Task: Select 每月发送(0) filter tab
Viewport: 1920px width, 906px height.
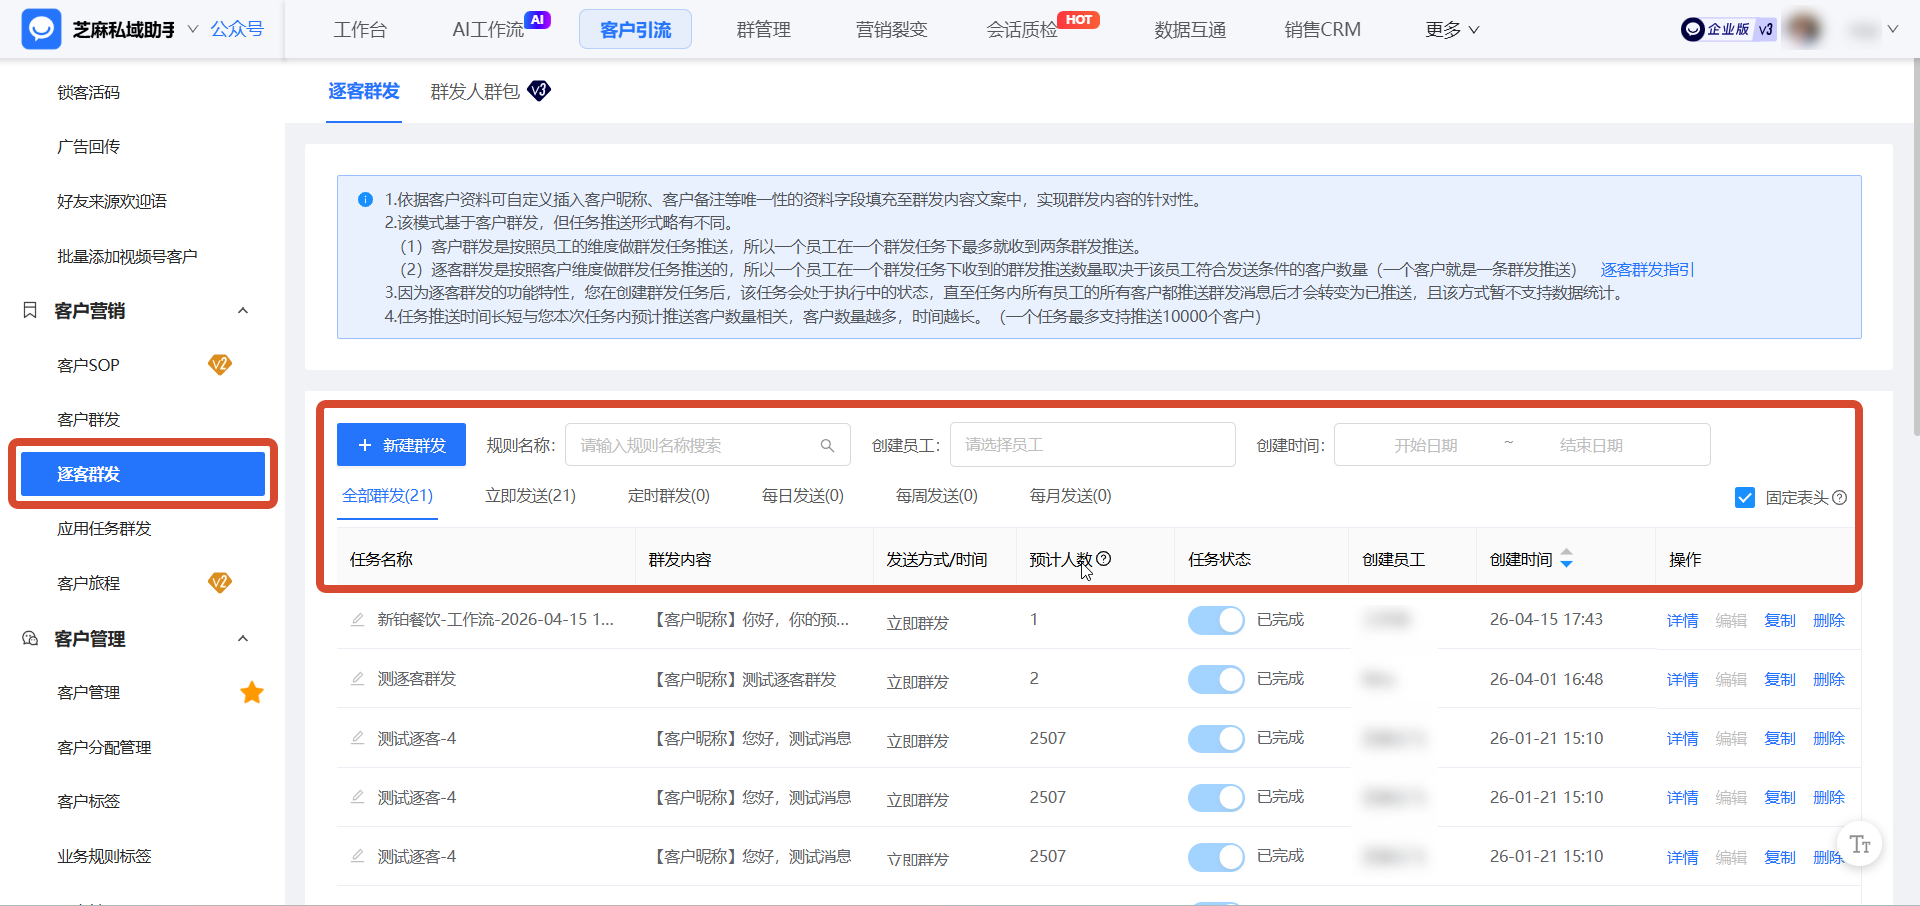Action: click(1070, 496)
